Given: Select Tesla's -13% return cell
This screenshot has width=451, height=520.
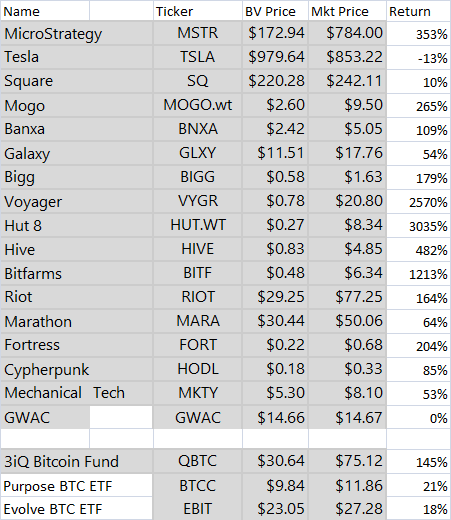Looking at the screenshot, I should tap(418, 57).
